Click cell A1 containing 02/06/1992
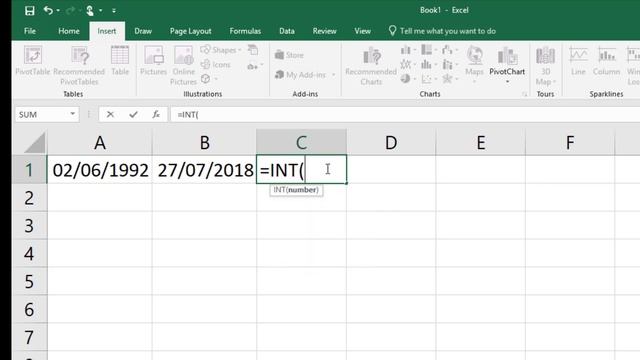The width and height of the screenshot is (640, 360). pos(100,170)
